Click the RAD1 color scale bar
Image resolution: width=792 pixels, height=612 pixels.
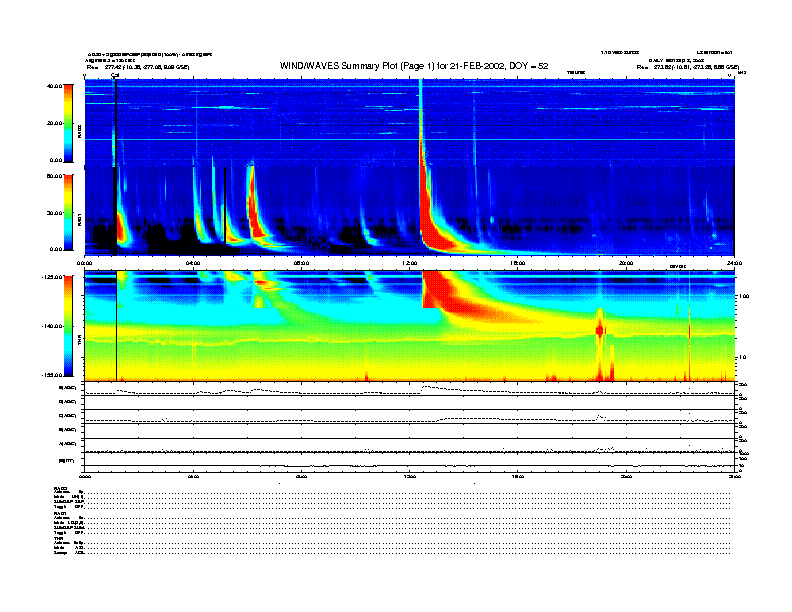68,213
